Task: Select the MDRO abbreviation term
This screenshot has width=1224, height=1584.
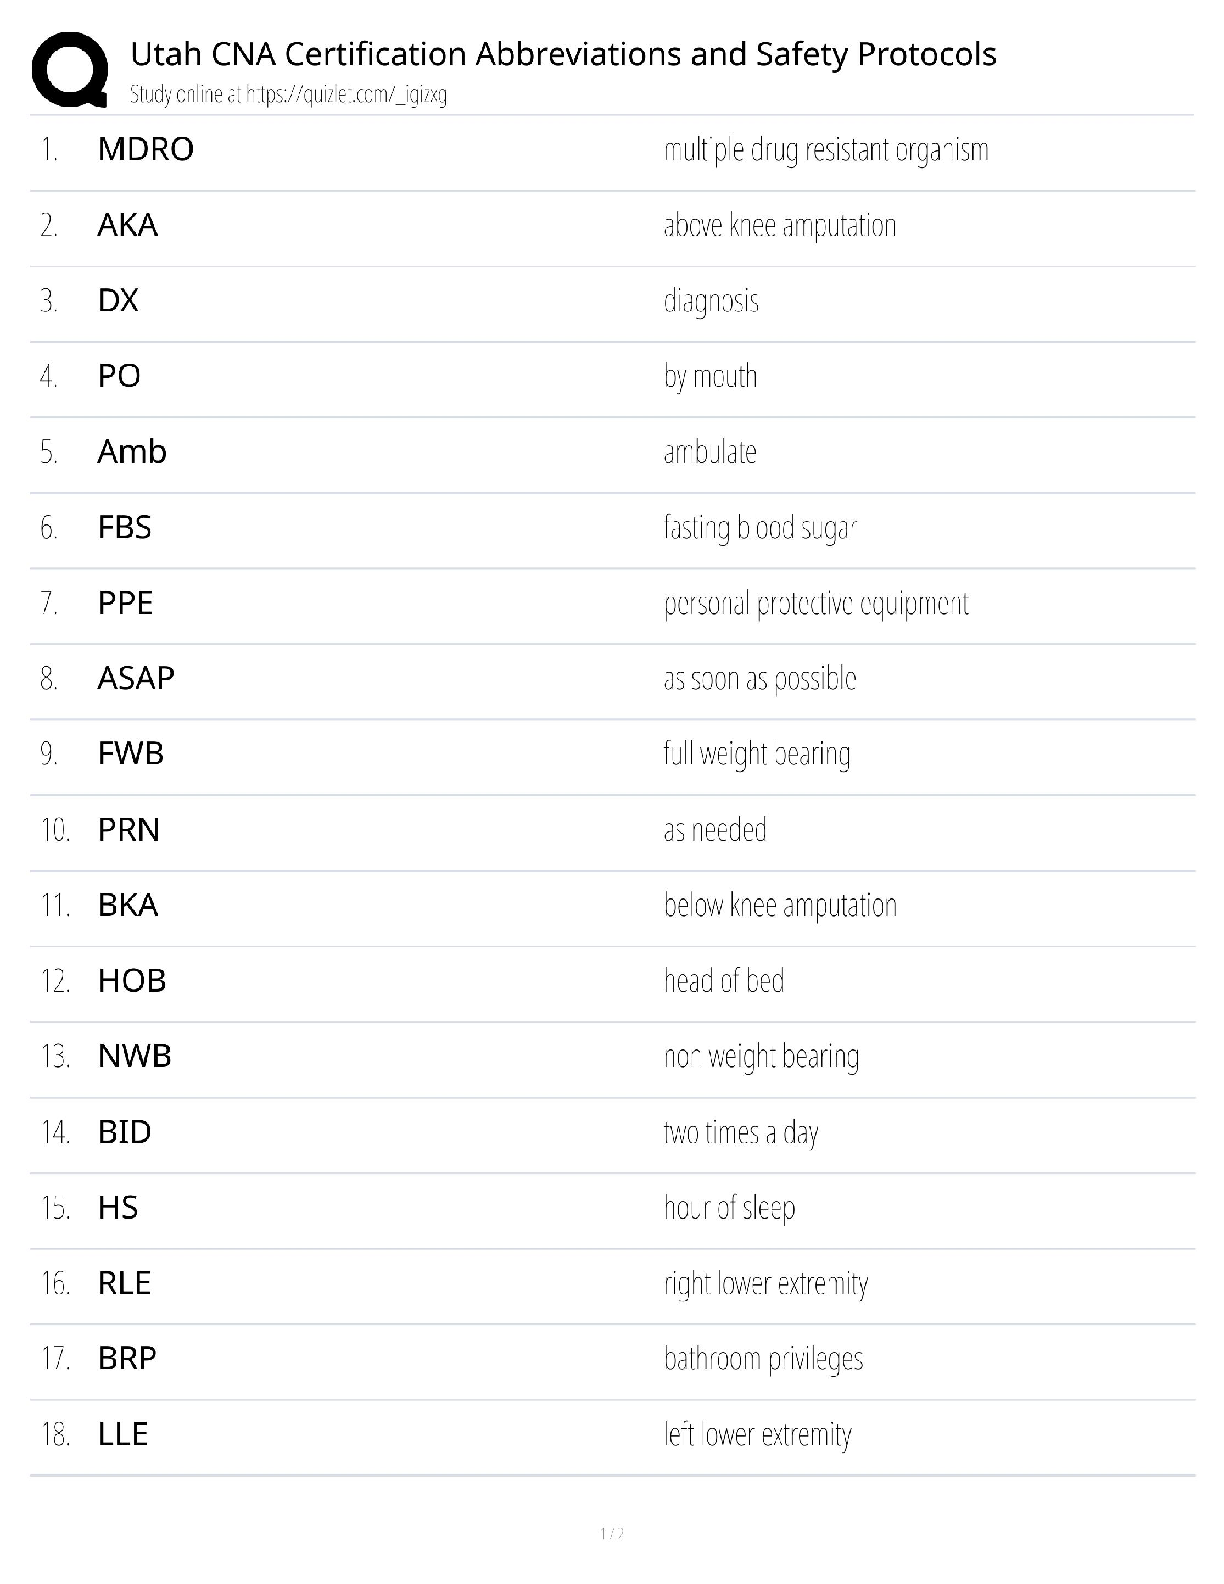Action: click(x=146, y=149)
